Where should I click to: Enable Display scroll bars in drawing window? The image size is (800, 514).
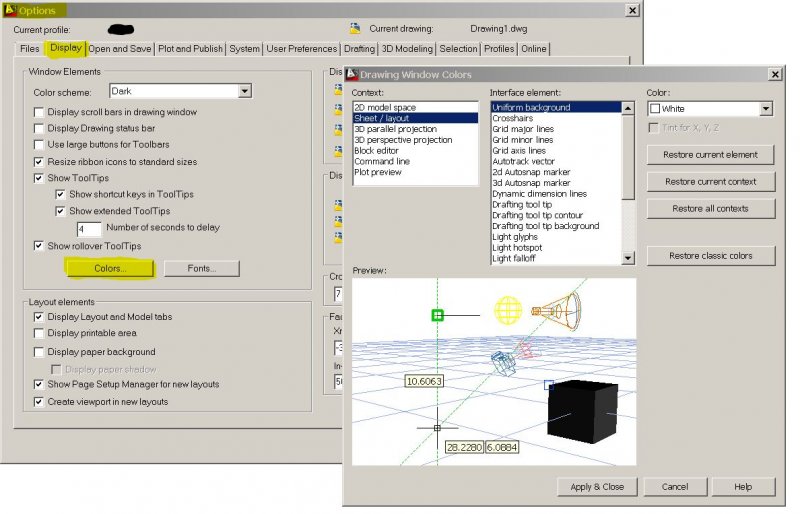click(x=39, y=112)
